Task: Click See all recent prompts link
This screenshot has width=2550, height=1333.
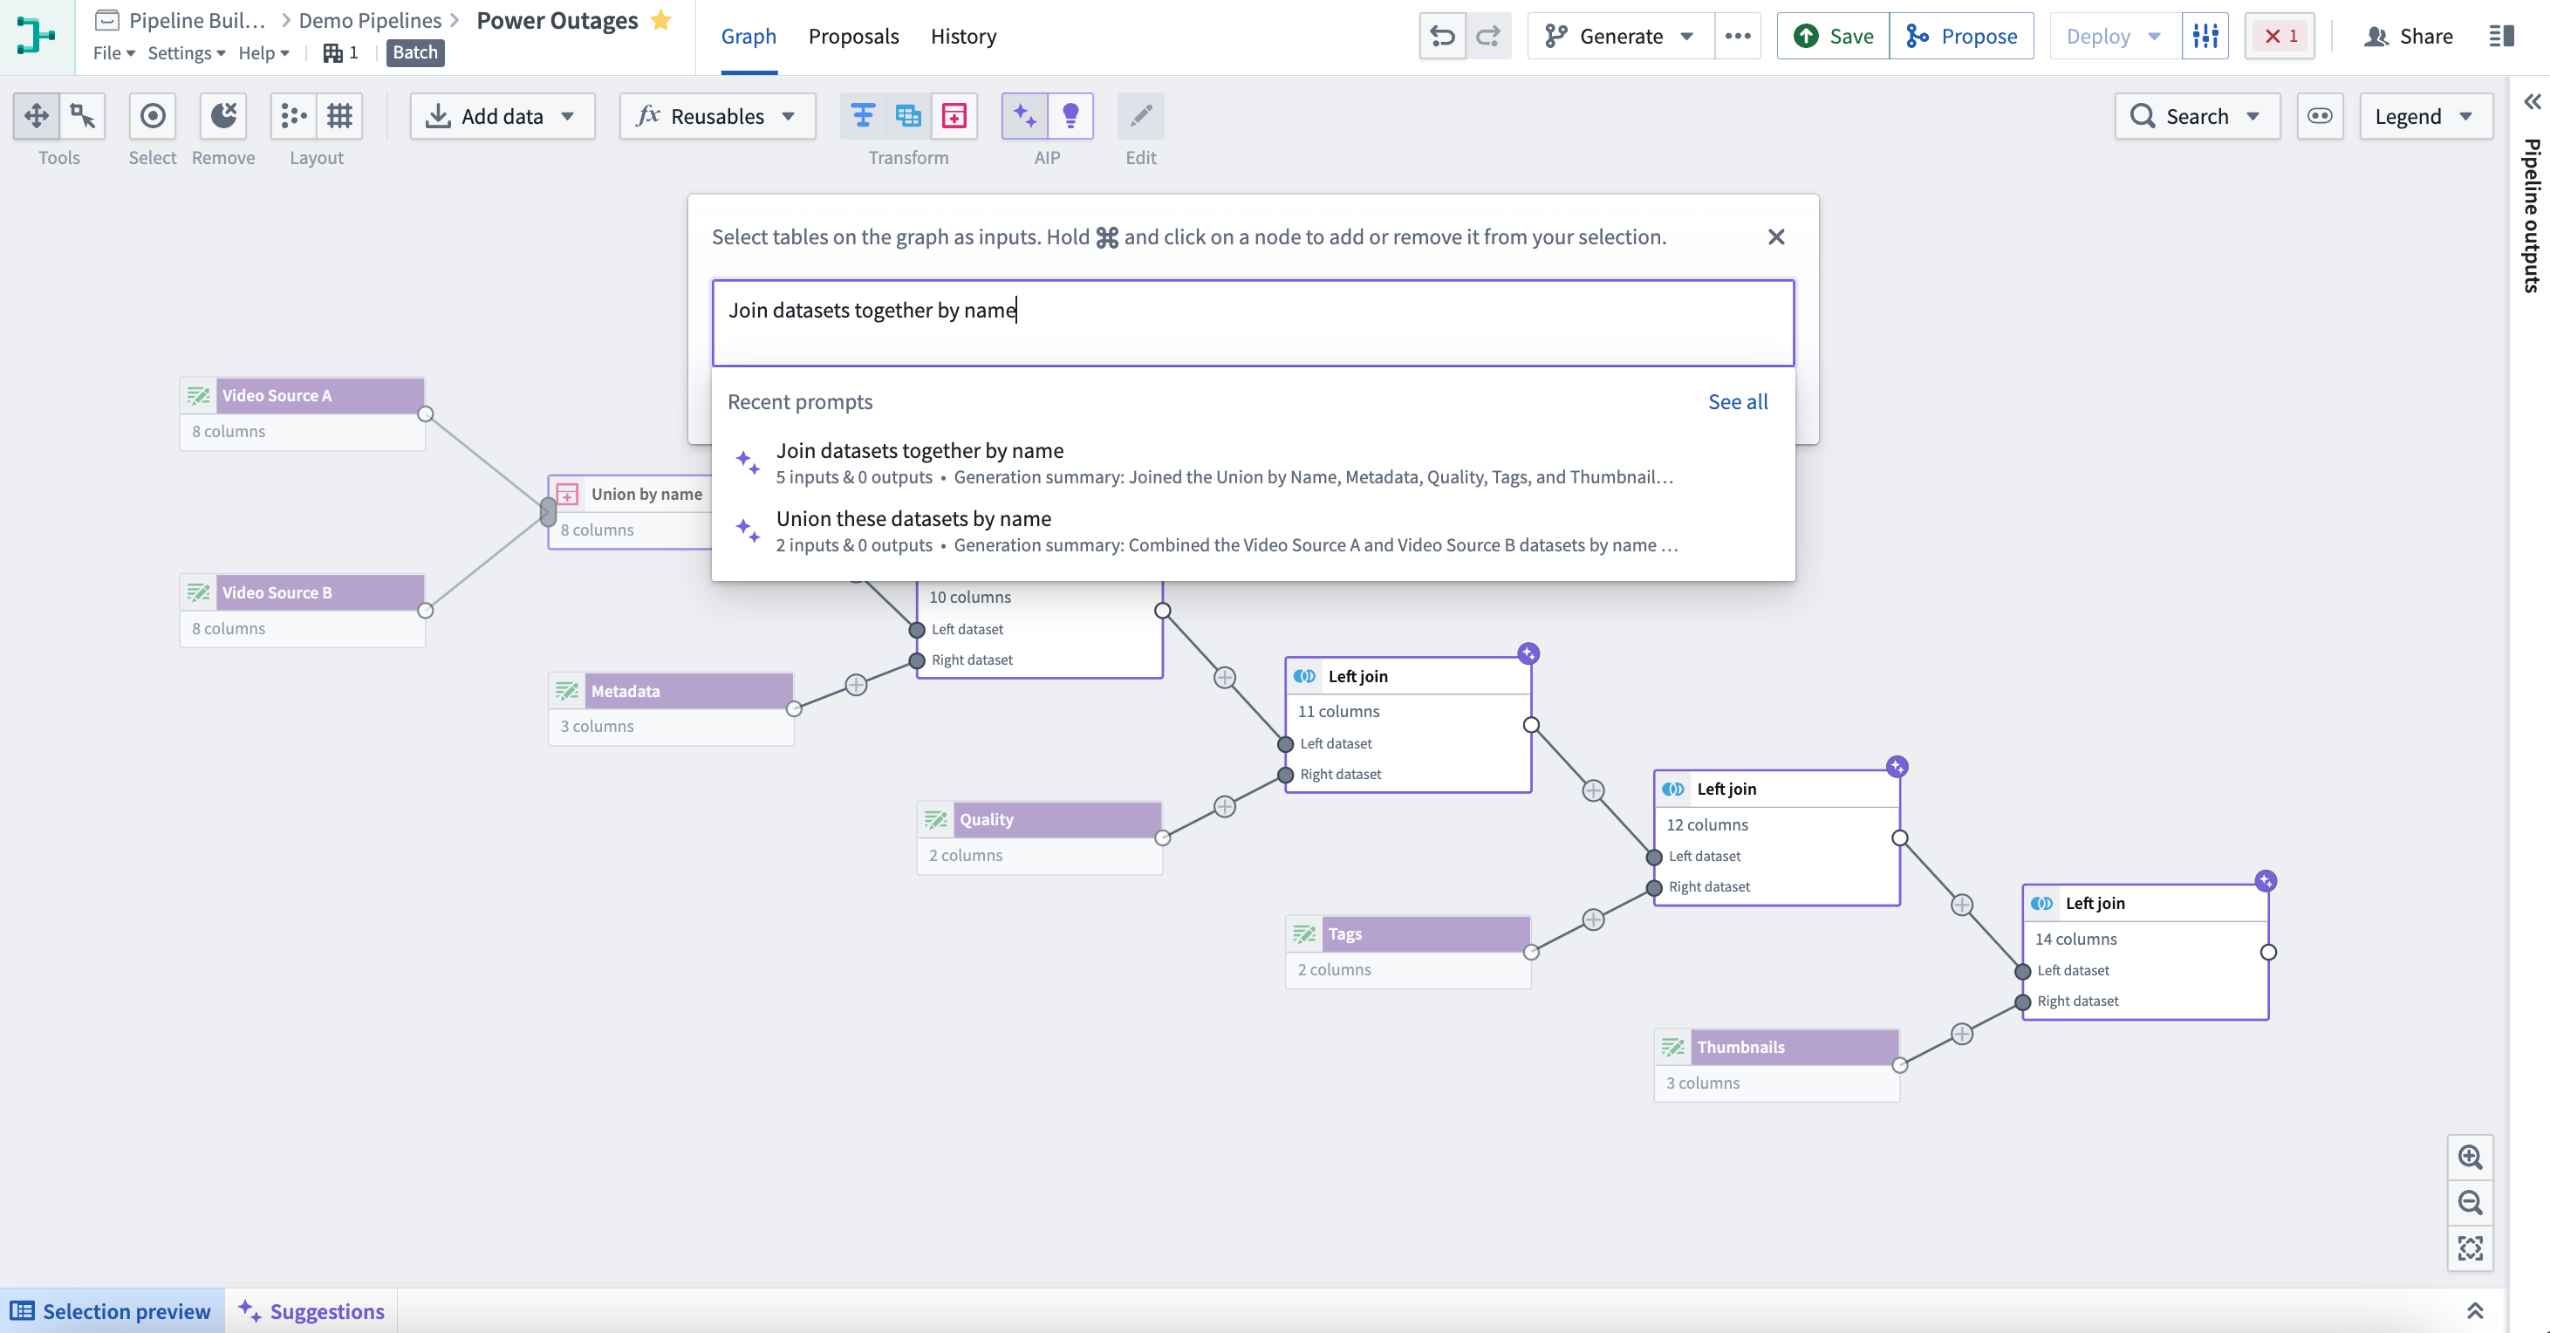Action: pyautogui.click(x=1737, y=402)
